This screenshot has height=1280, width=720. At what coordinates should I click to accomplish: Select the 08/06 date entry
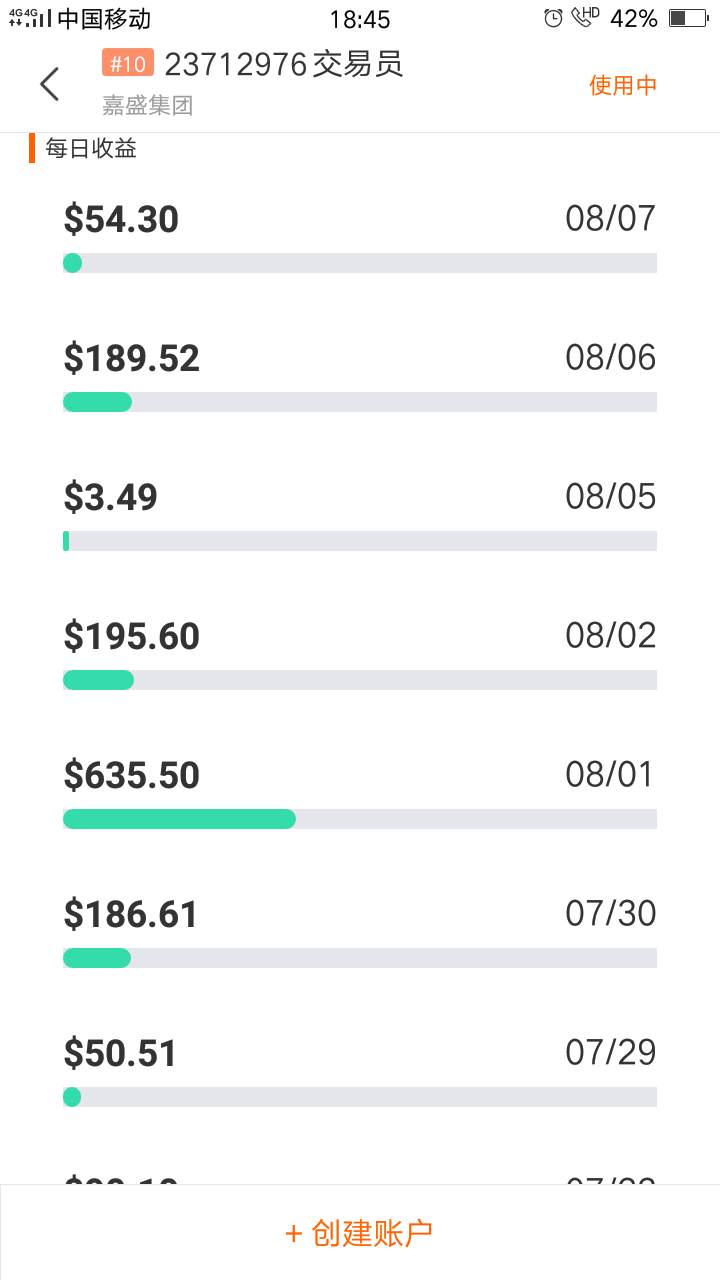[x=610, y=358]
